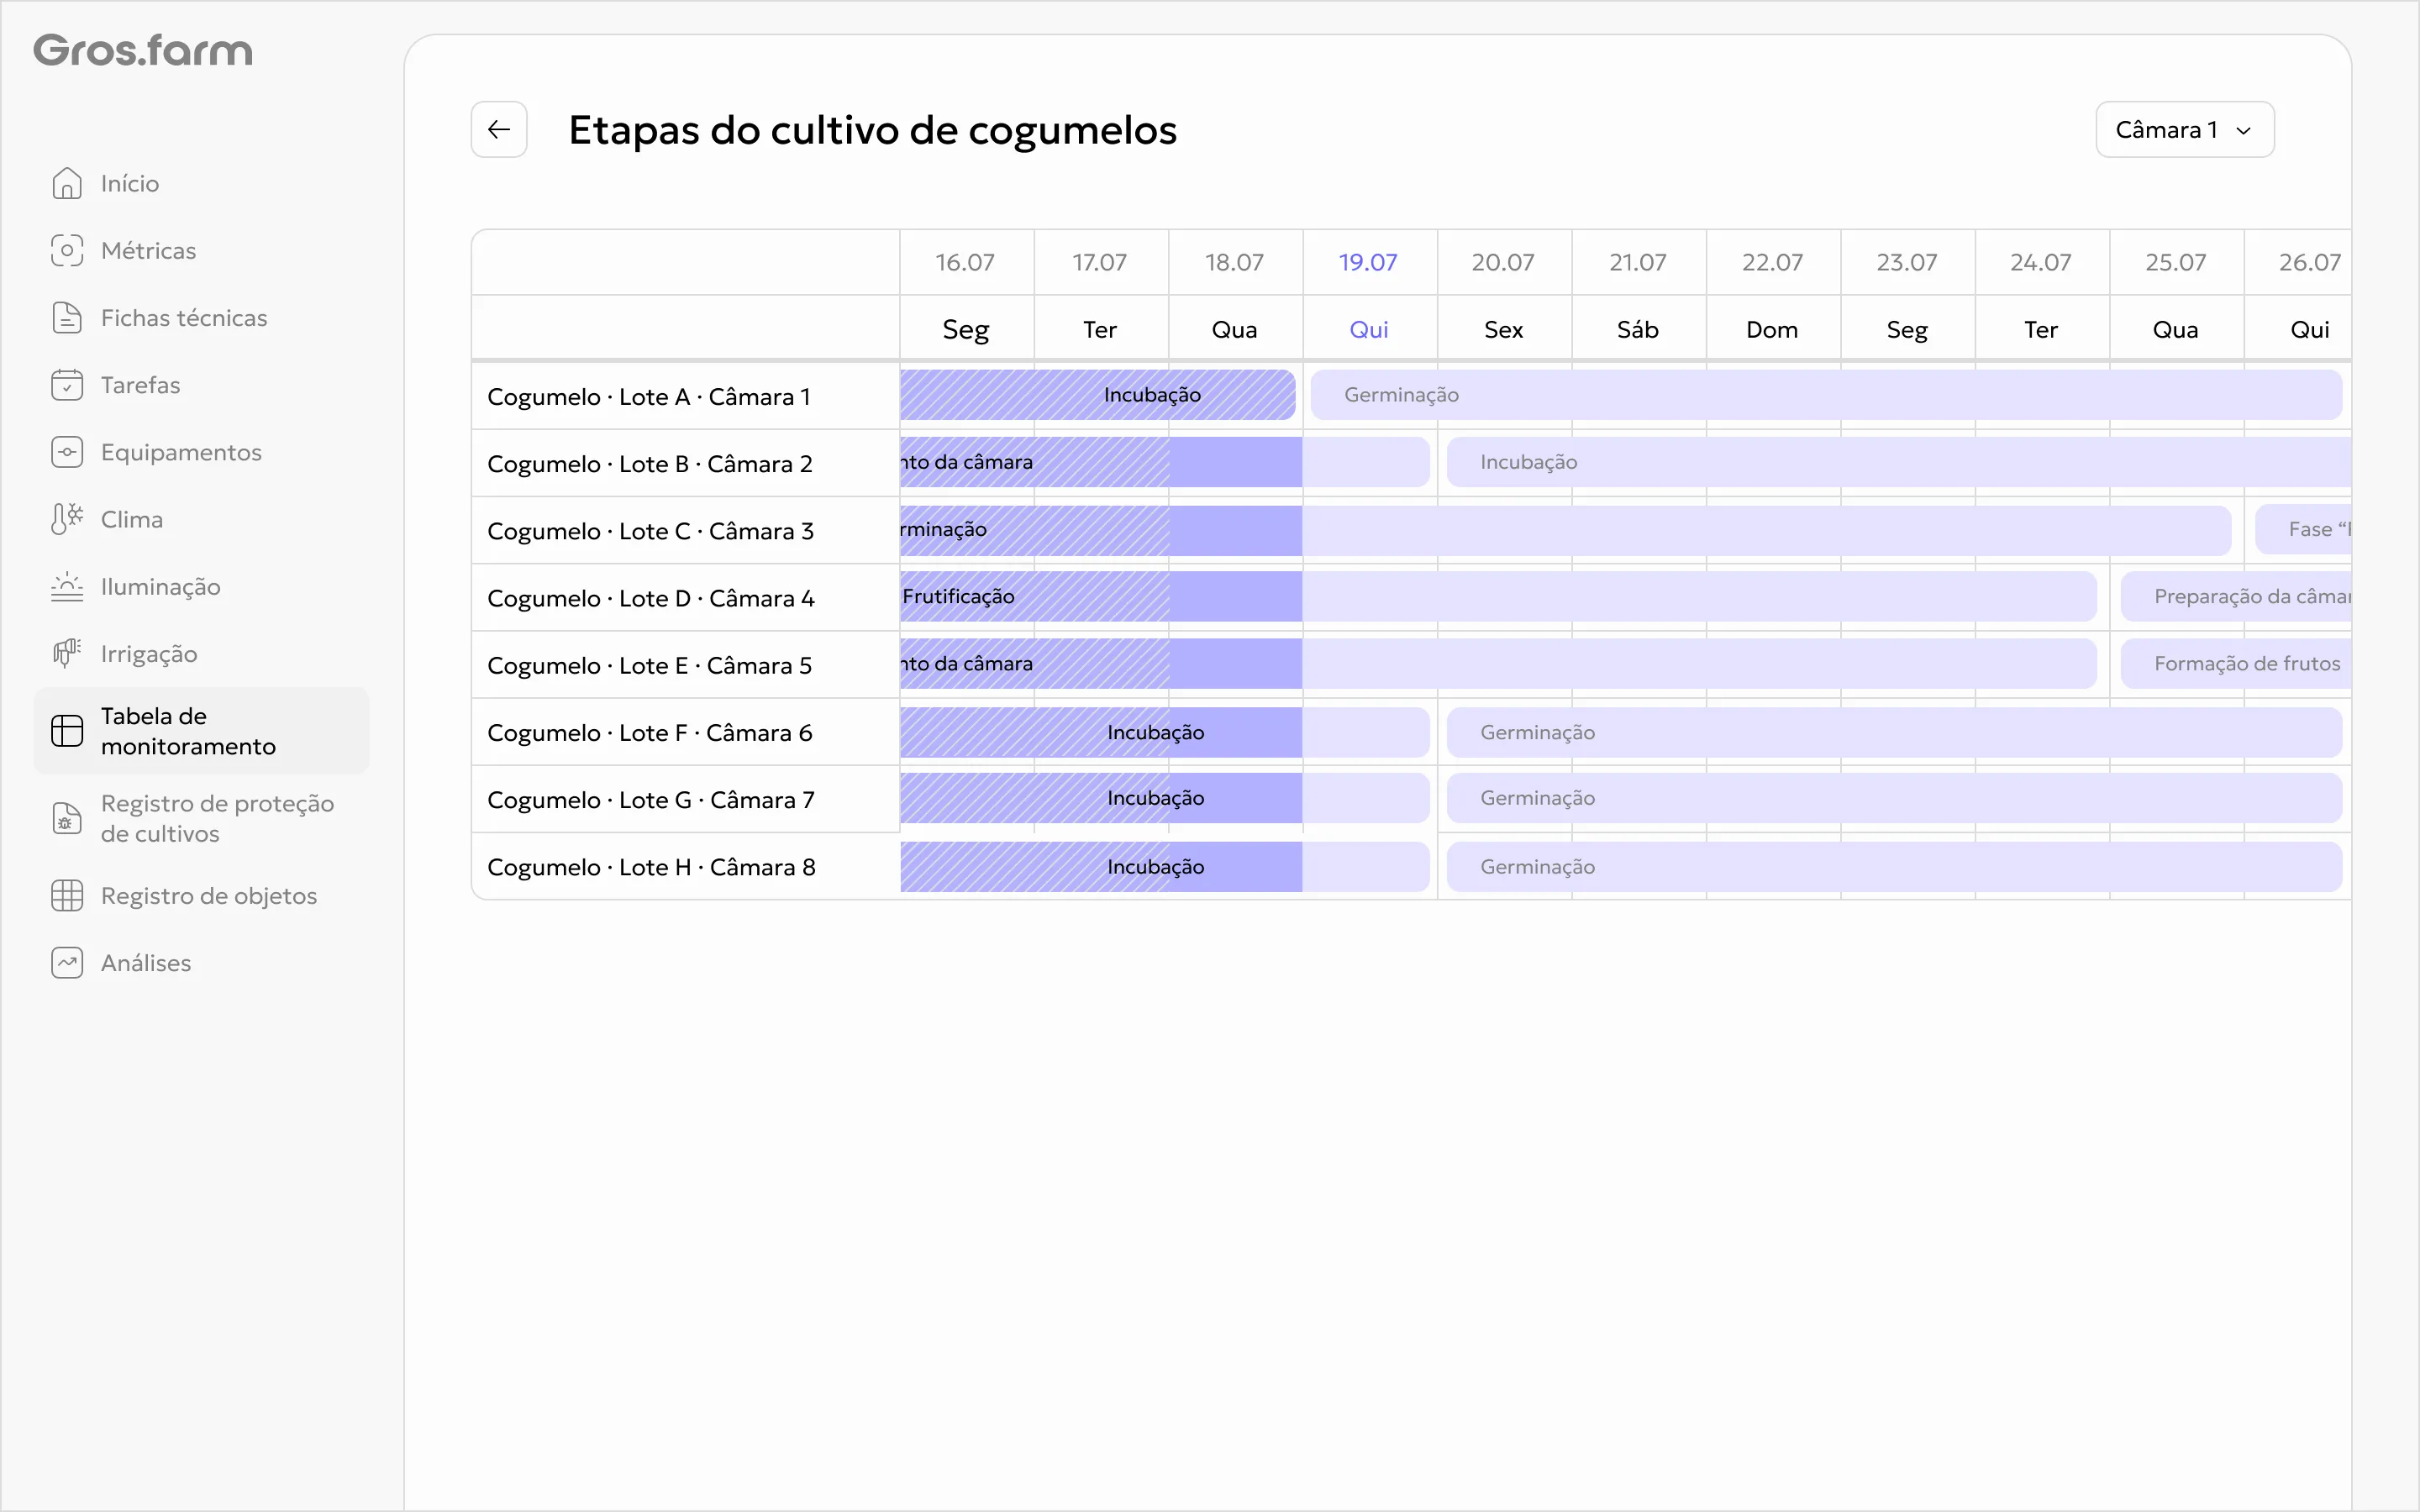Click the 22.07 date header

pyautogui.click(x=1772, y=262)
